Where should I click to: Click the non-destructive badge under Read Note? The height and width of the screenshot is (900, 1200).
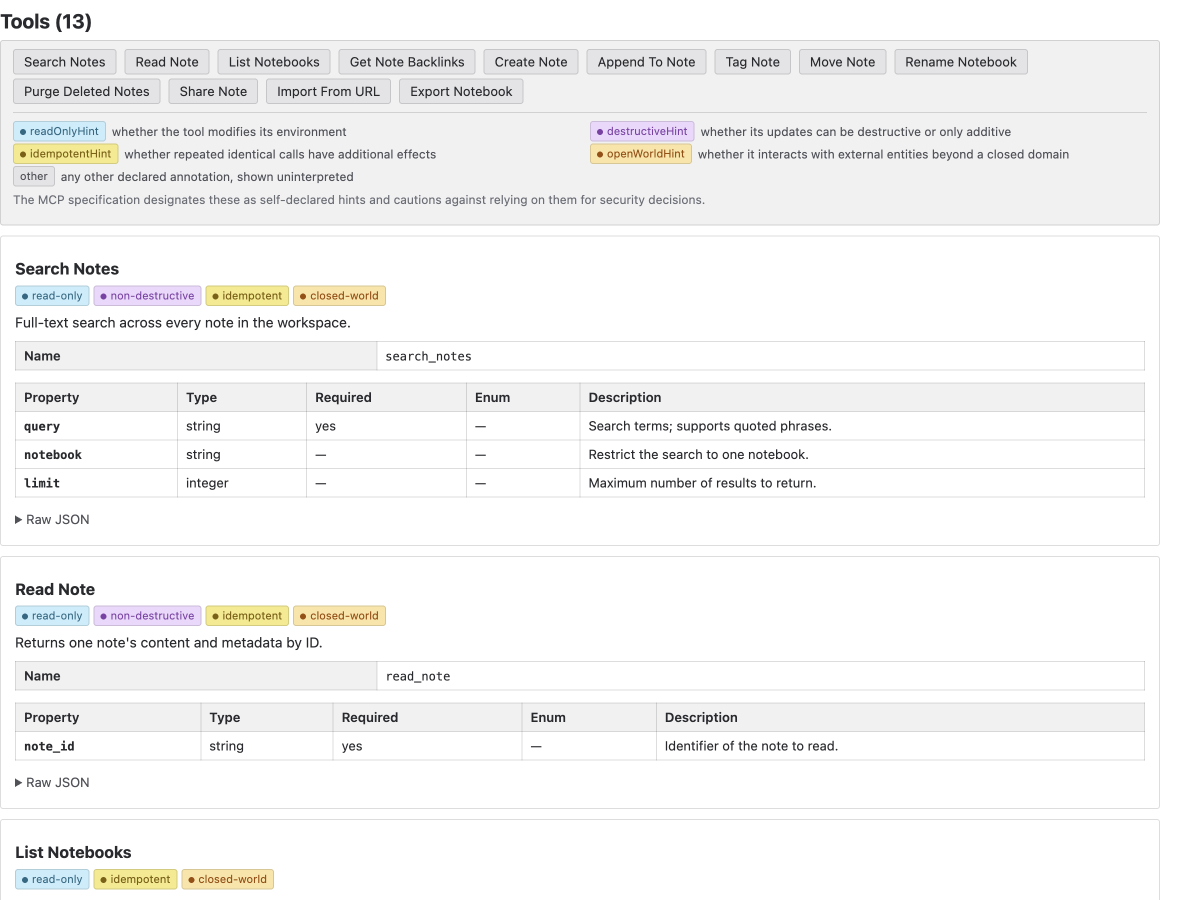148,616
